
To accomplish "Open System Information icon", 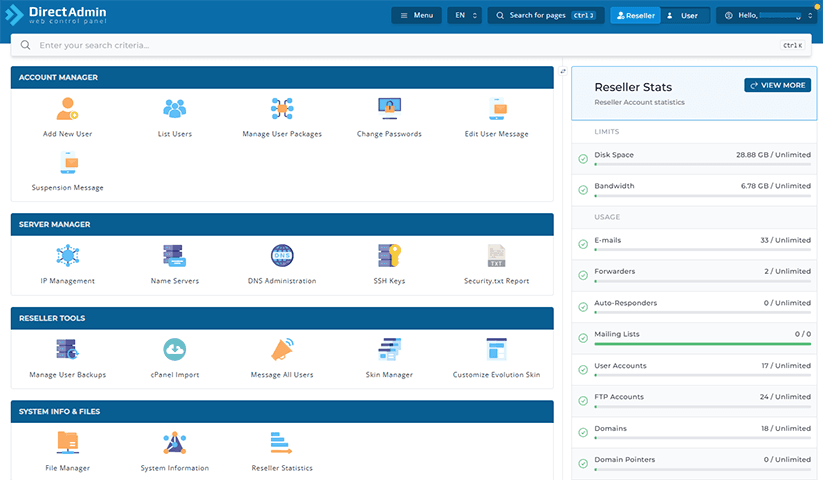I will click(x=175, y=443).
